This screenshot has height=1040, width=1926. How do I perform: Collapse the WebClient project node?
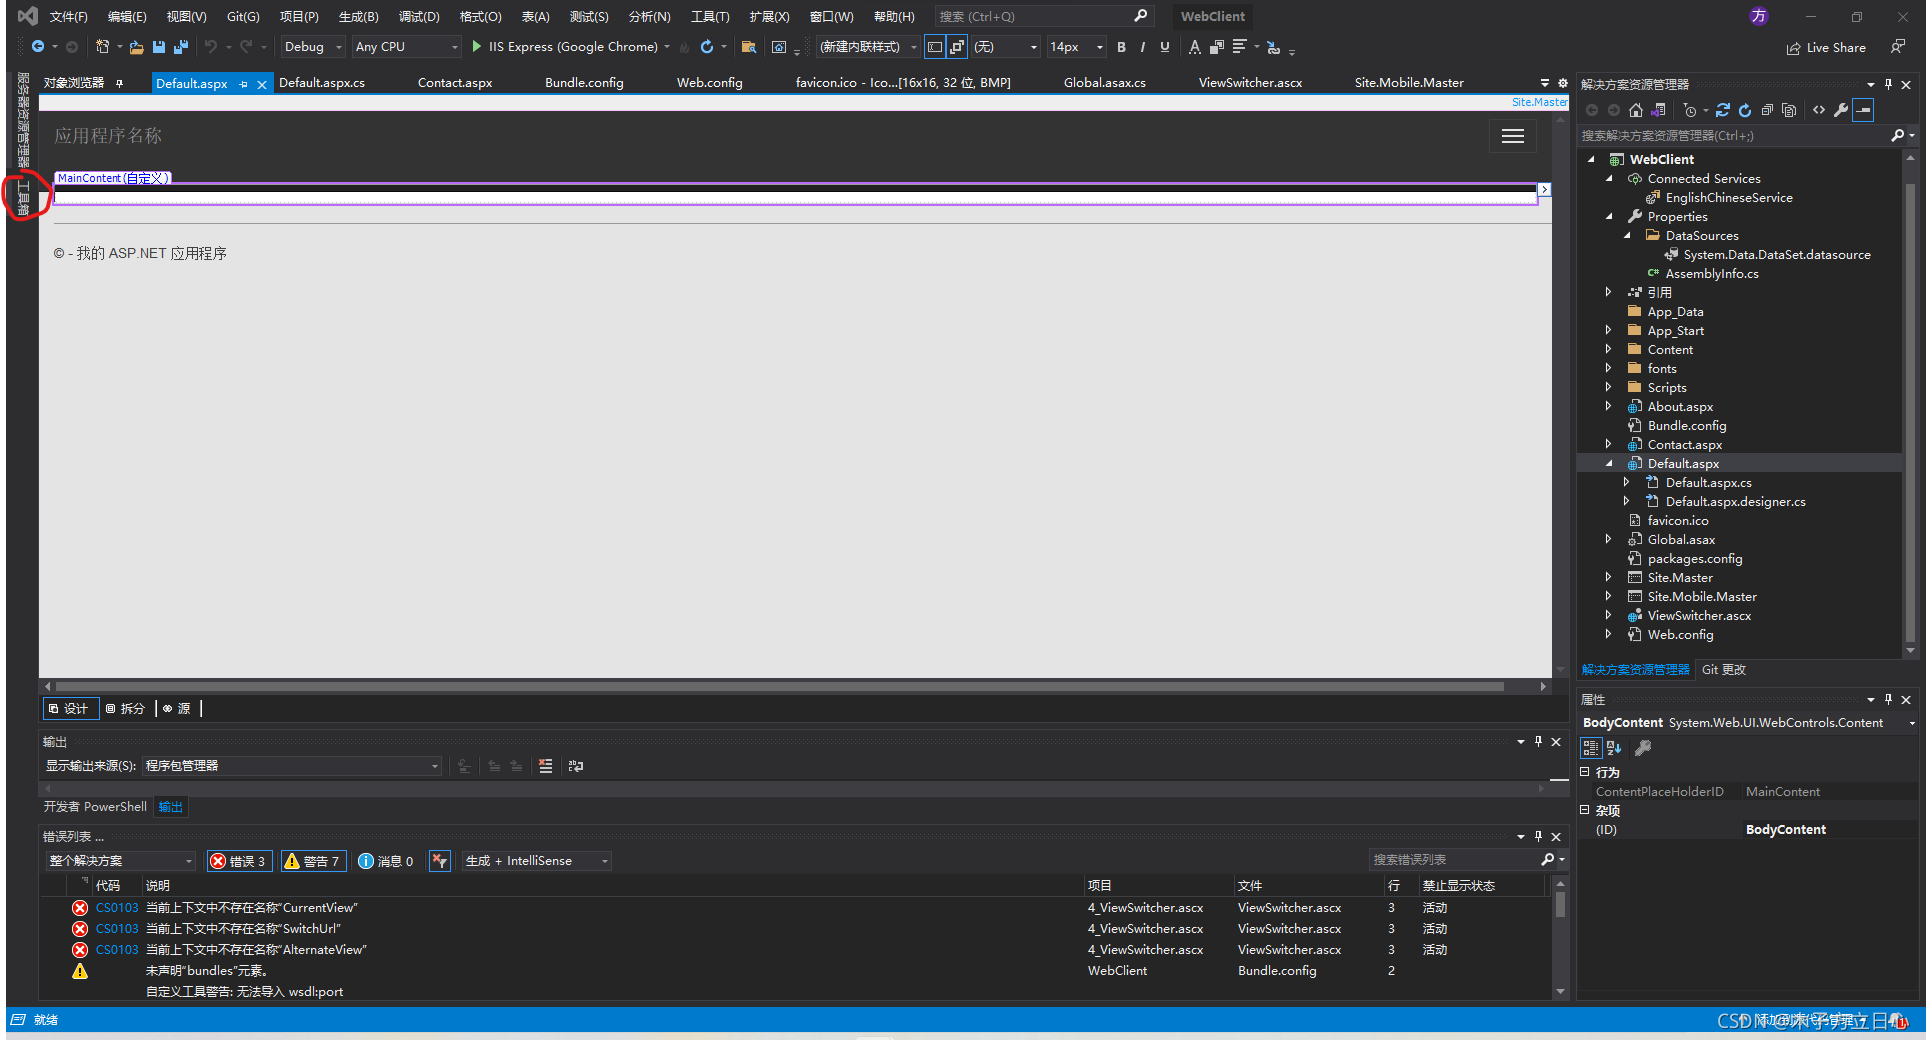pyautogui.click(x=1591, y=159)
